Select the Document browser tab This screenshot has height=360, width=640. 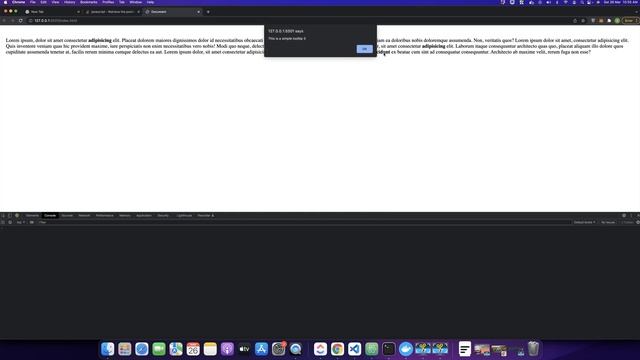tap(172, 12)
